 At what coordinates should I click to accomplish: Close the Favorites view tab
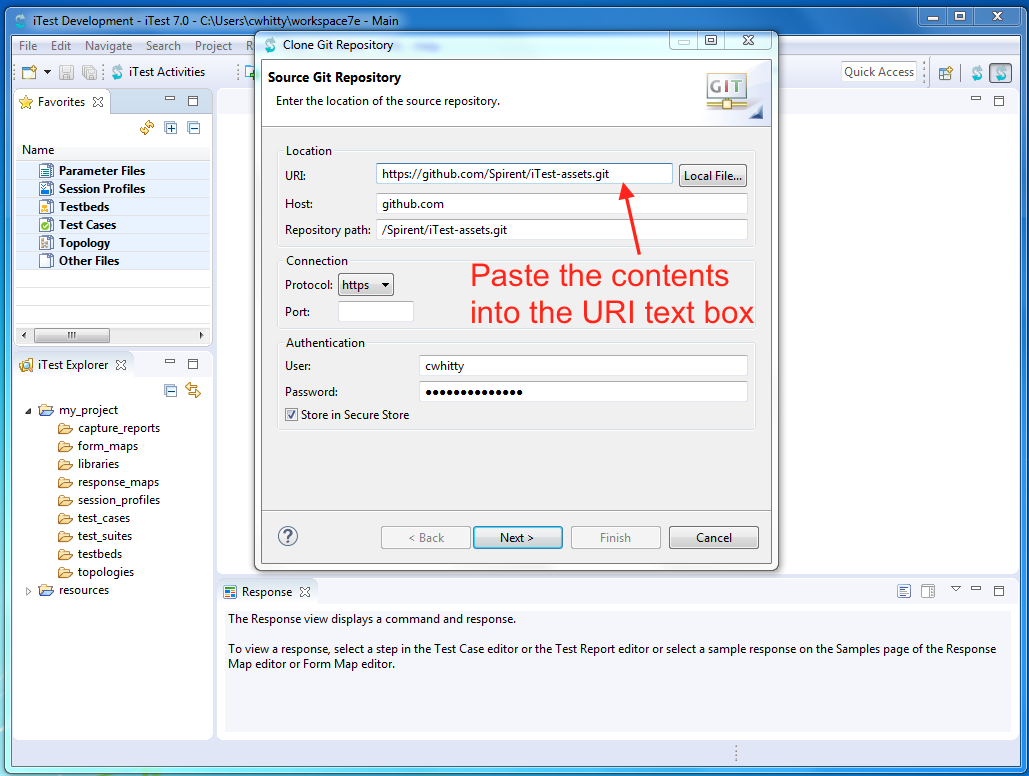tap(98, 102)
